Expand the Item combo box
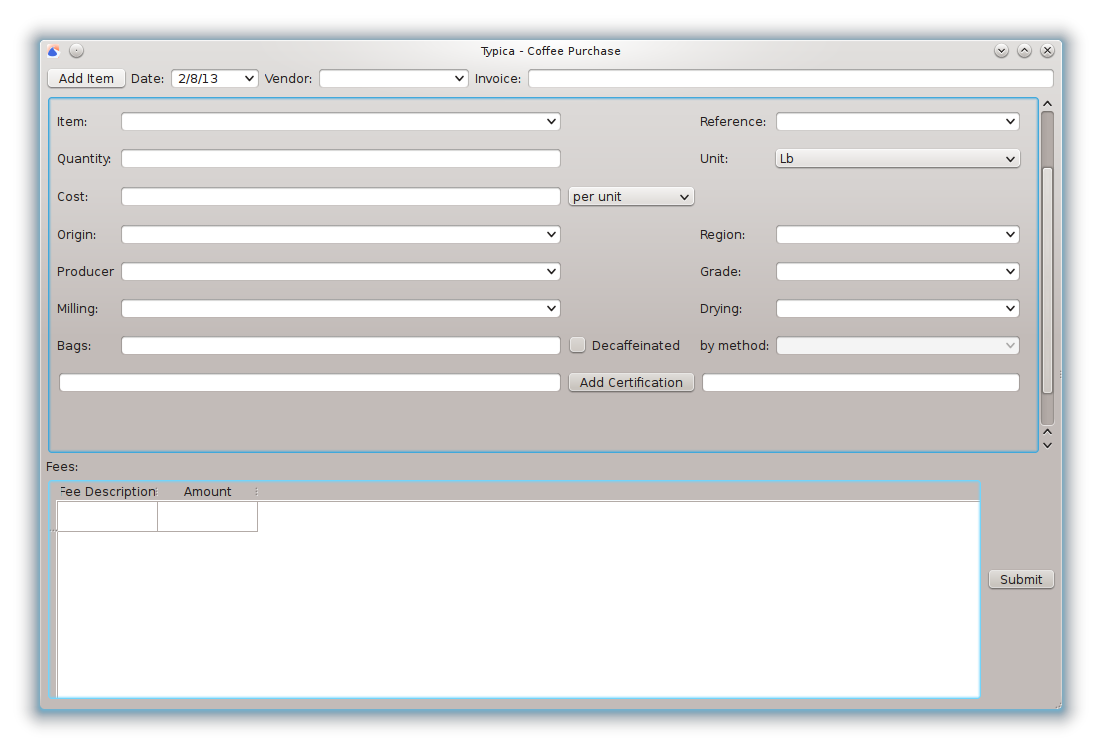1102x749 pixels. pos(341,122)
